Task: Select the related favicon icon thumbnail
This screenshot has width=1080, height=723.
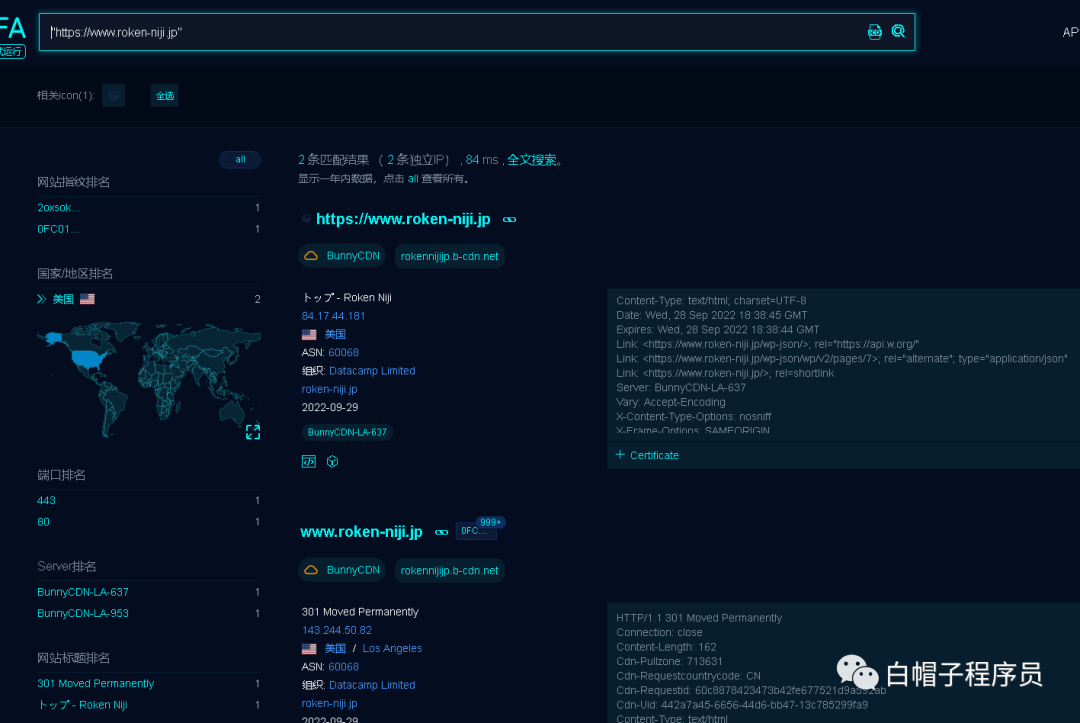Action: click(114, 95)
